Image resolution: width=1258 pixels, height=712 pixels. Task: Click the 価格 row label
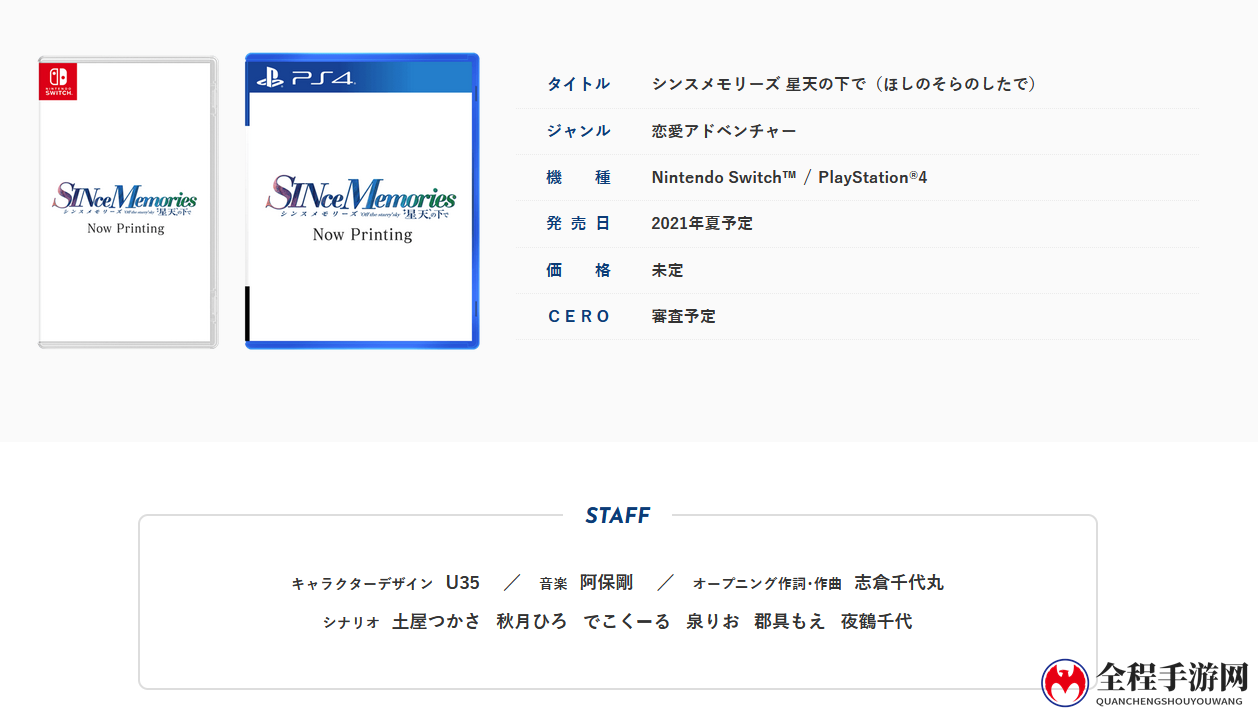click(578, 270)
